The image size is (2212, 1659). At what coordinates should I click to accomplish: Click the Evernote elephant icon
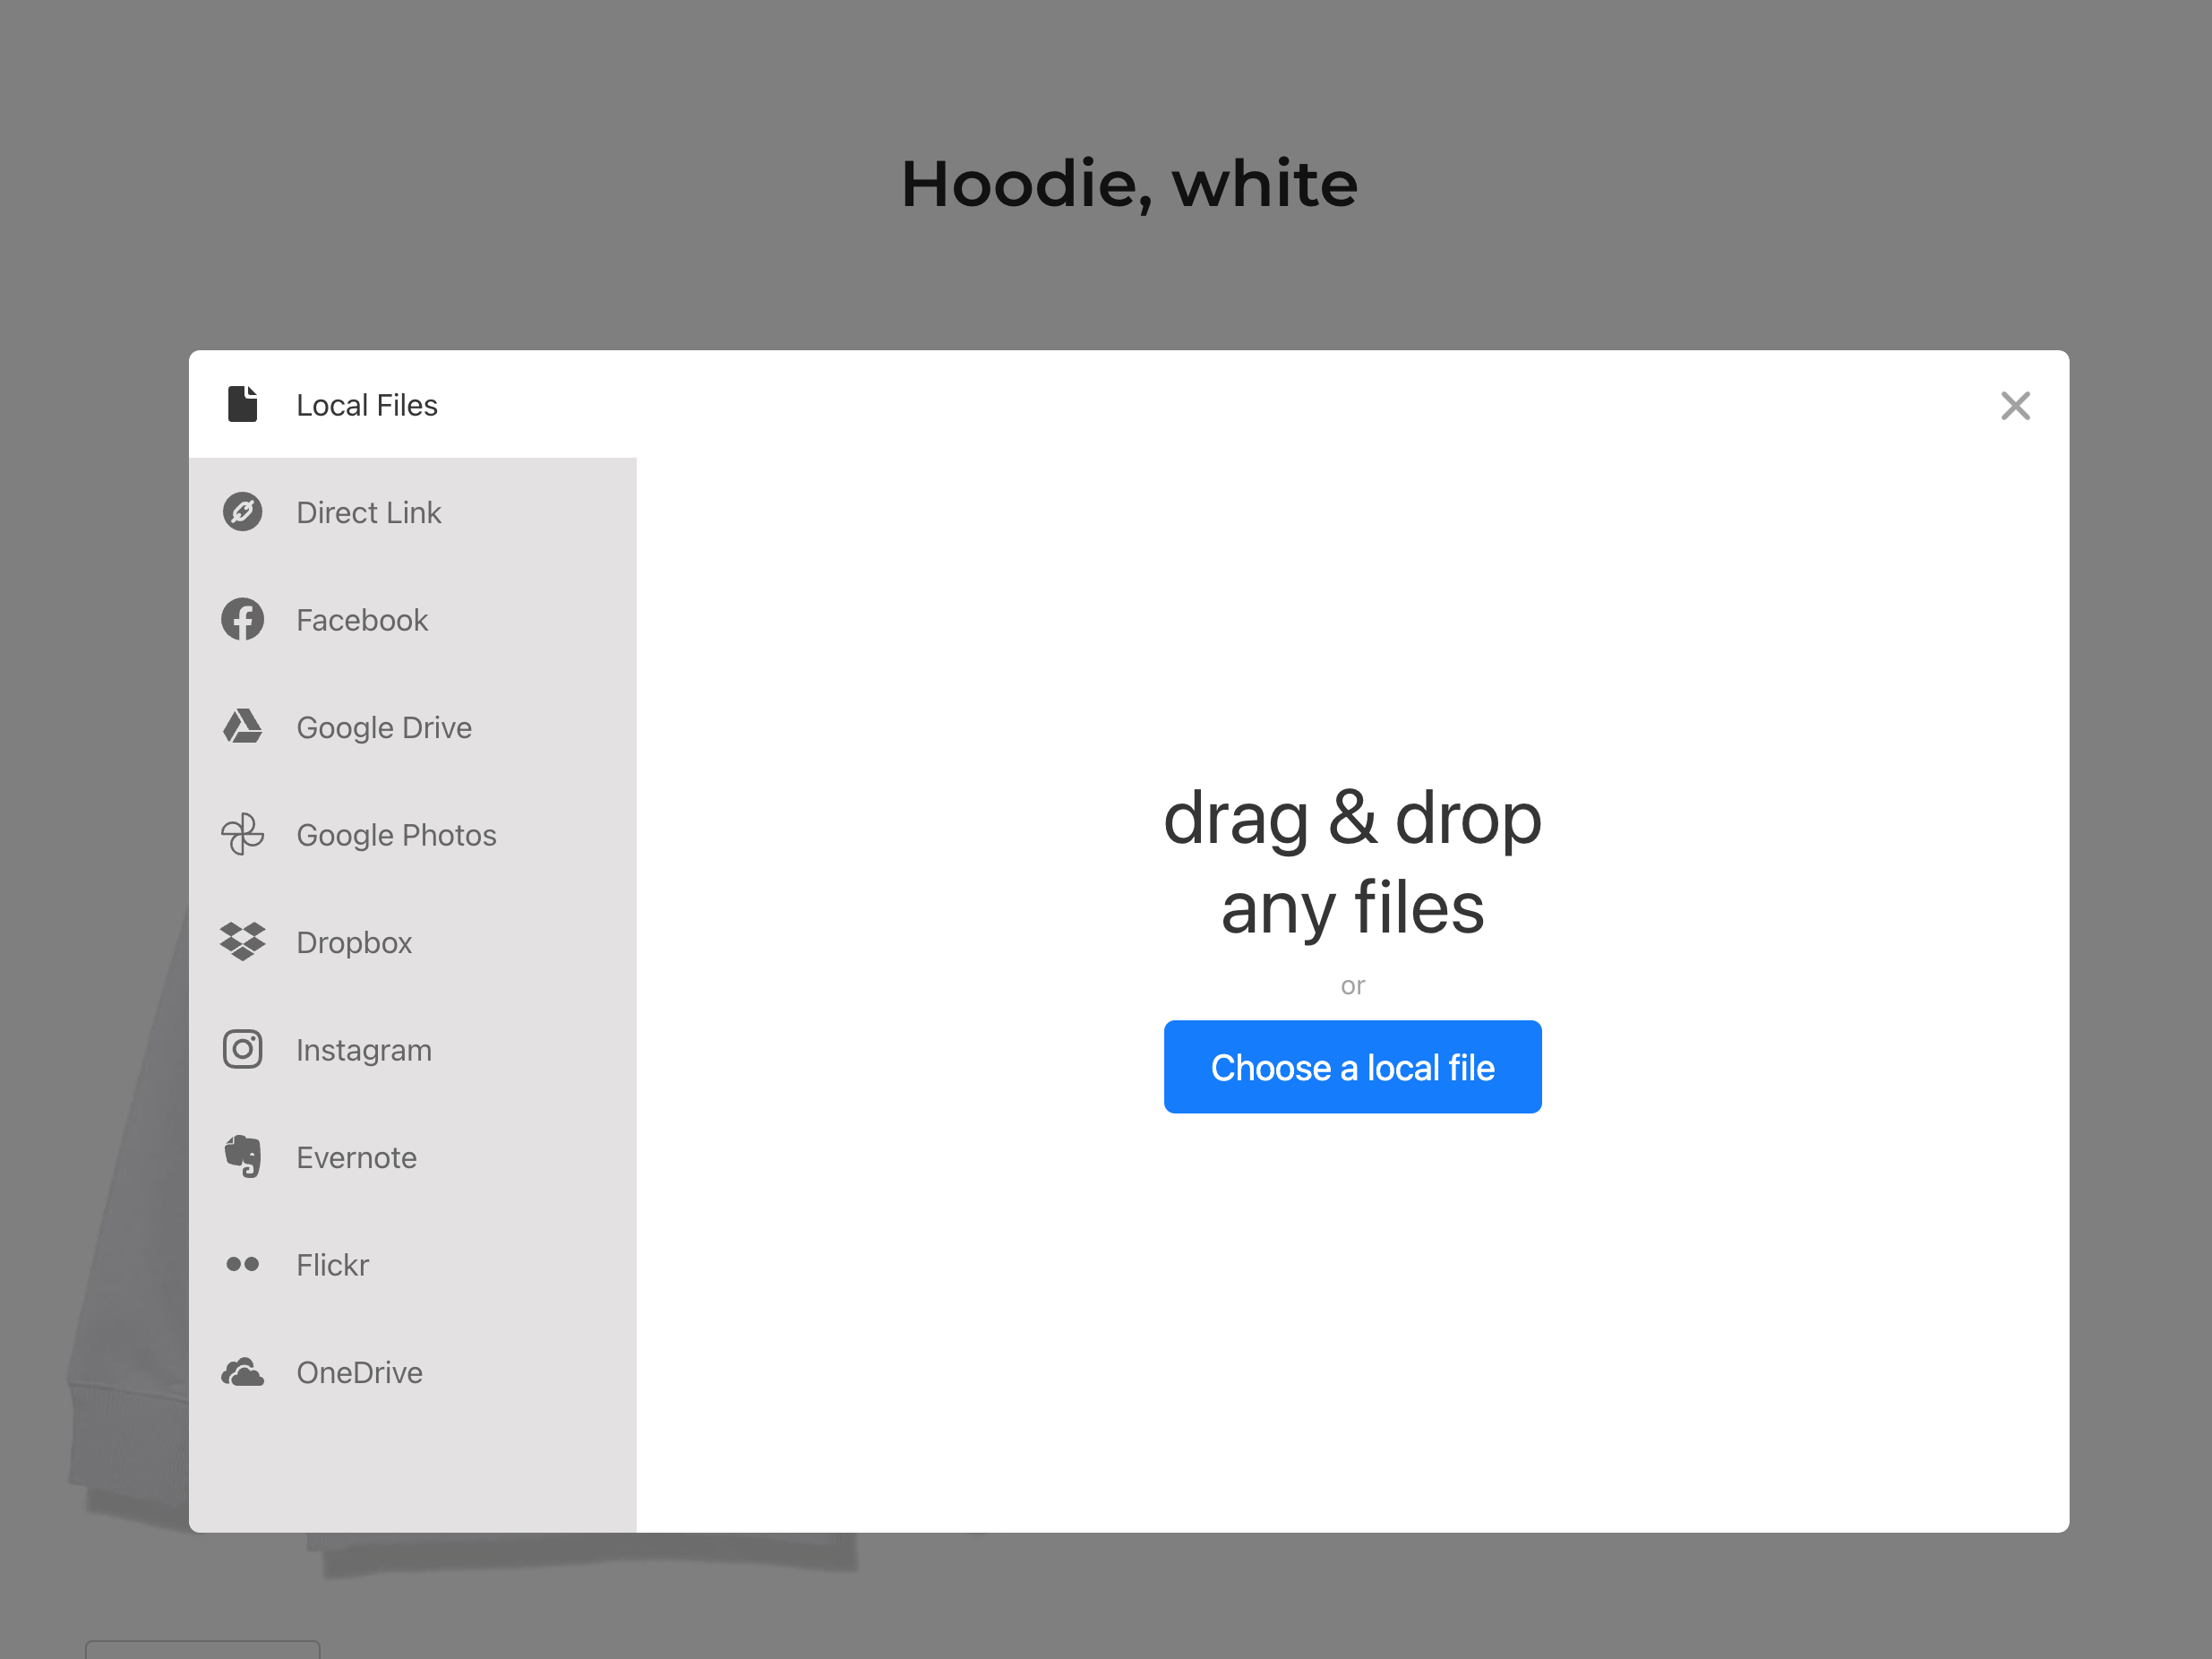(x=242, y=1157)
